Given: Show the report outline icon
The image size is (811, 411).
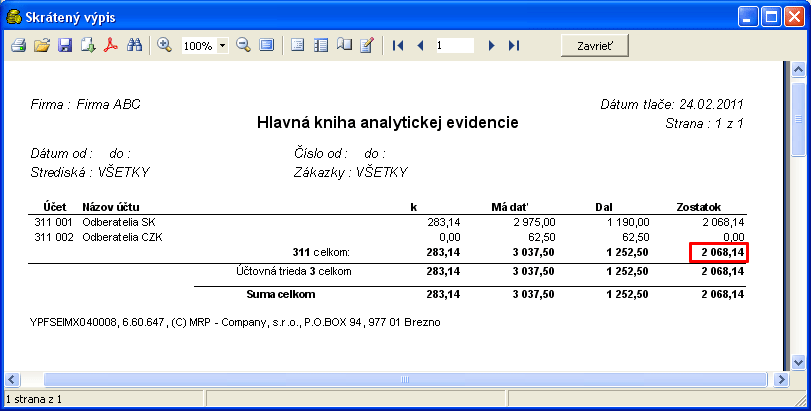Looking at the screenshot, I should pyautogui.click(x=297, y=45).
